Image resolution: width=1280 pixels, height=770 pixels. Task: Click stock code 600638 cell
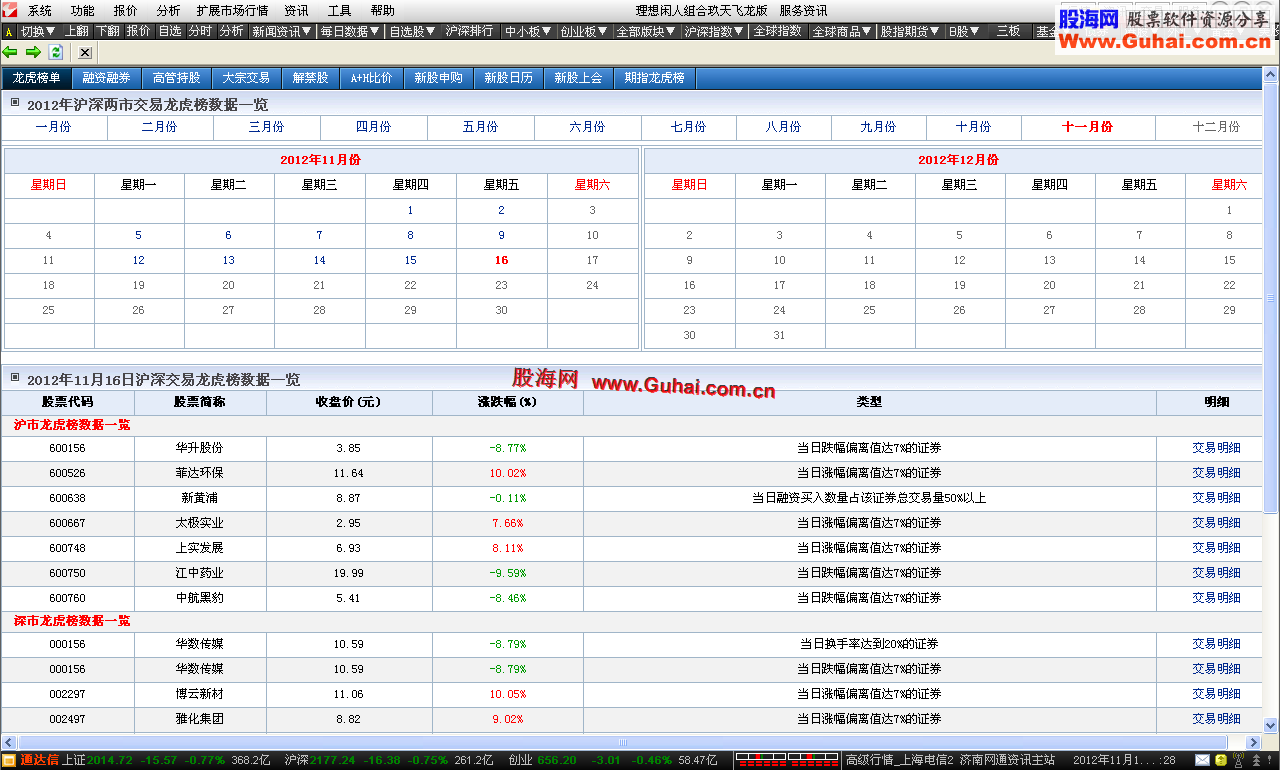[67, 498]
